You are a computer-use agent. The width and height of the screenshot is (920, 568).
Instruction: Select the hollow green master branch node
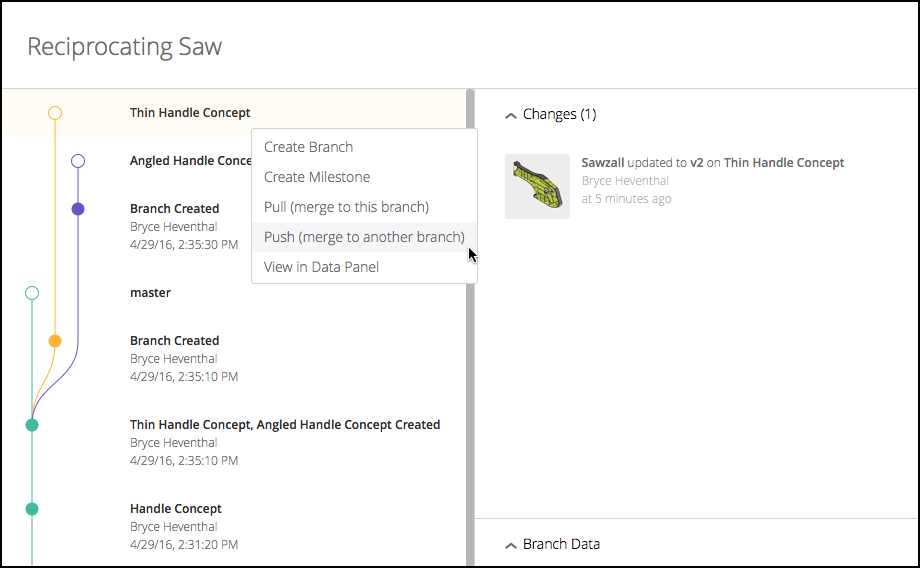point(32,293)
